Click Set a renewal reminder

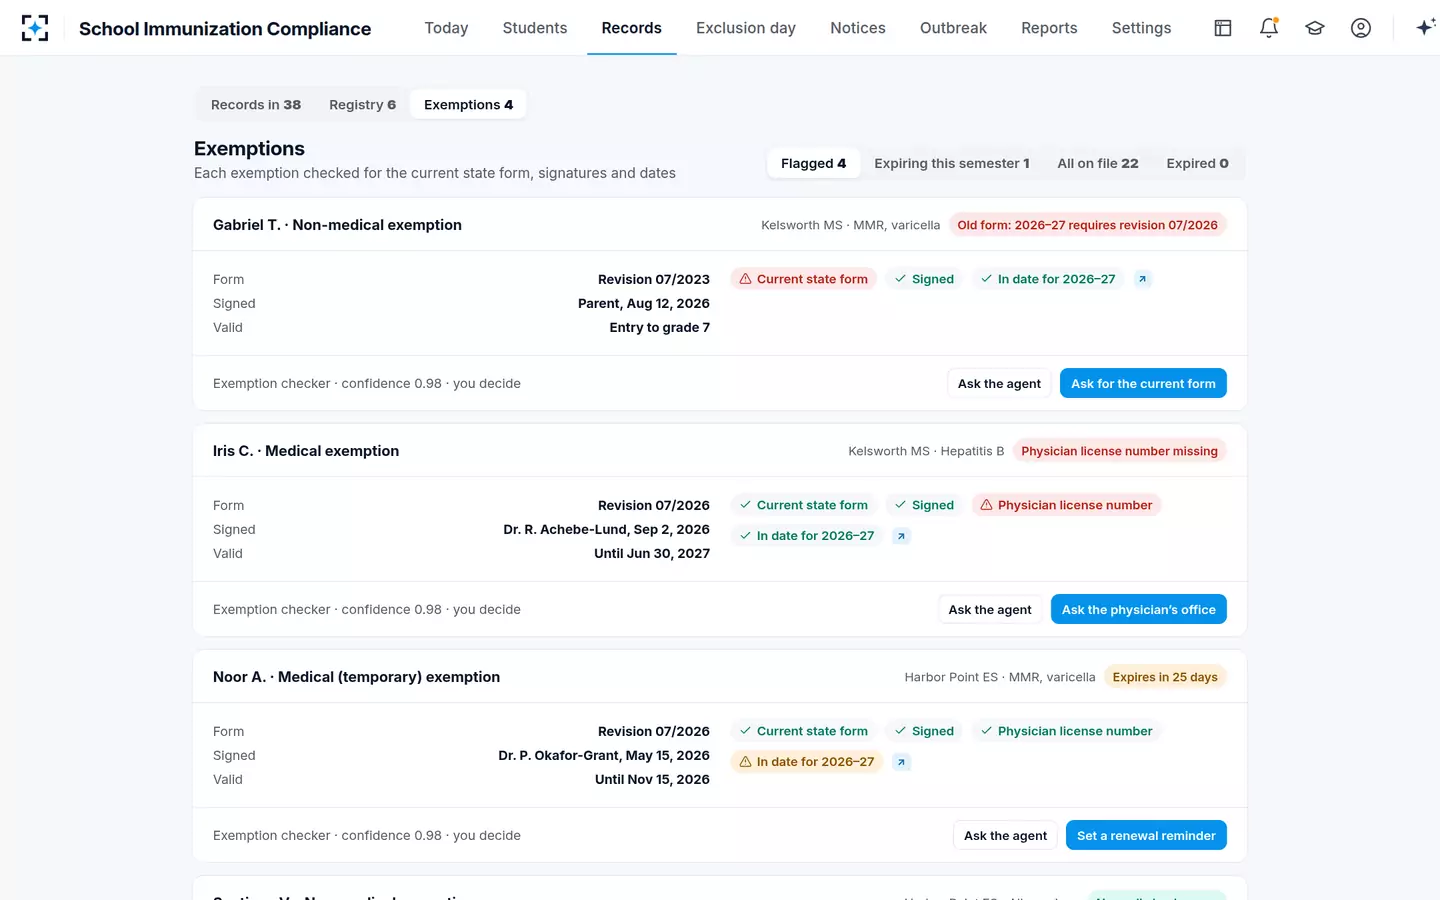1146,836
